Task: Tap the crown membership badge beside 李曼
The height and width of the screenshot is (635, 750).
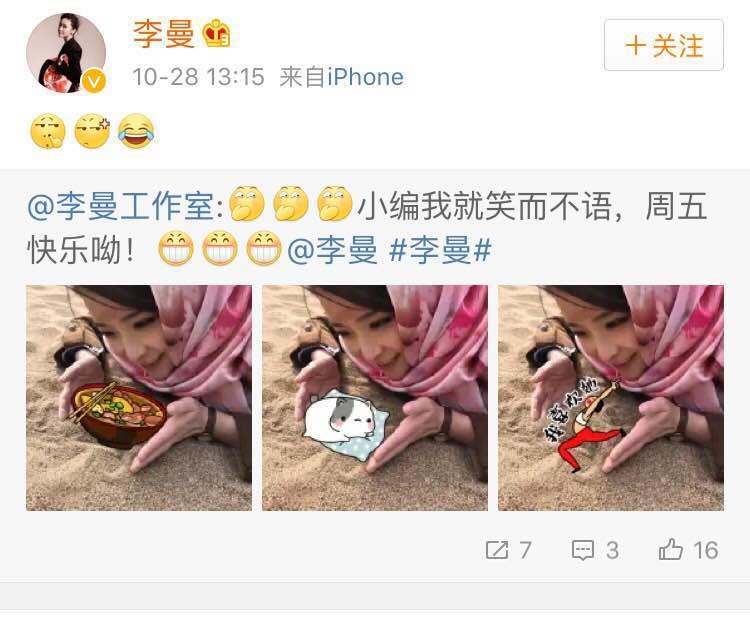Action: tap(217, 33)
